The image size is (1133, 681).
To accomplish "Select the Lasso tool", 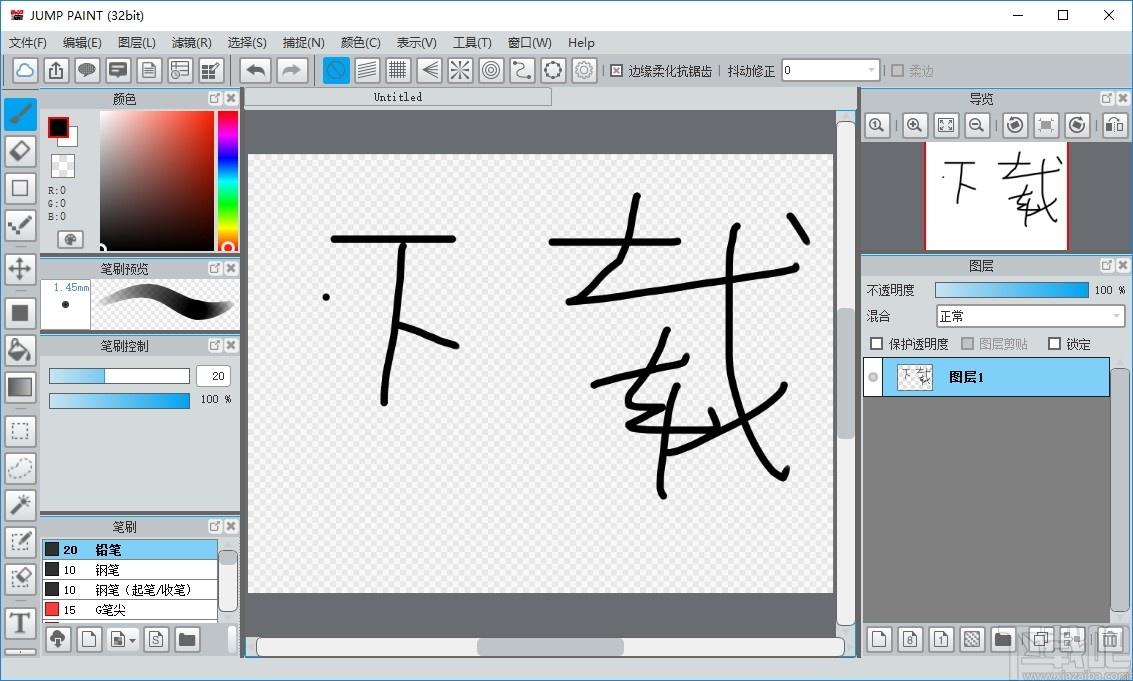I will point(20,468).
